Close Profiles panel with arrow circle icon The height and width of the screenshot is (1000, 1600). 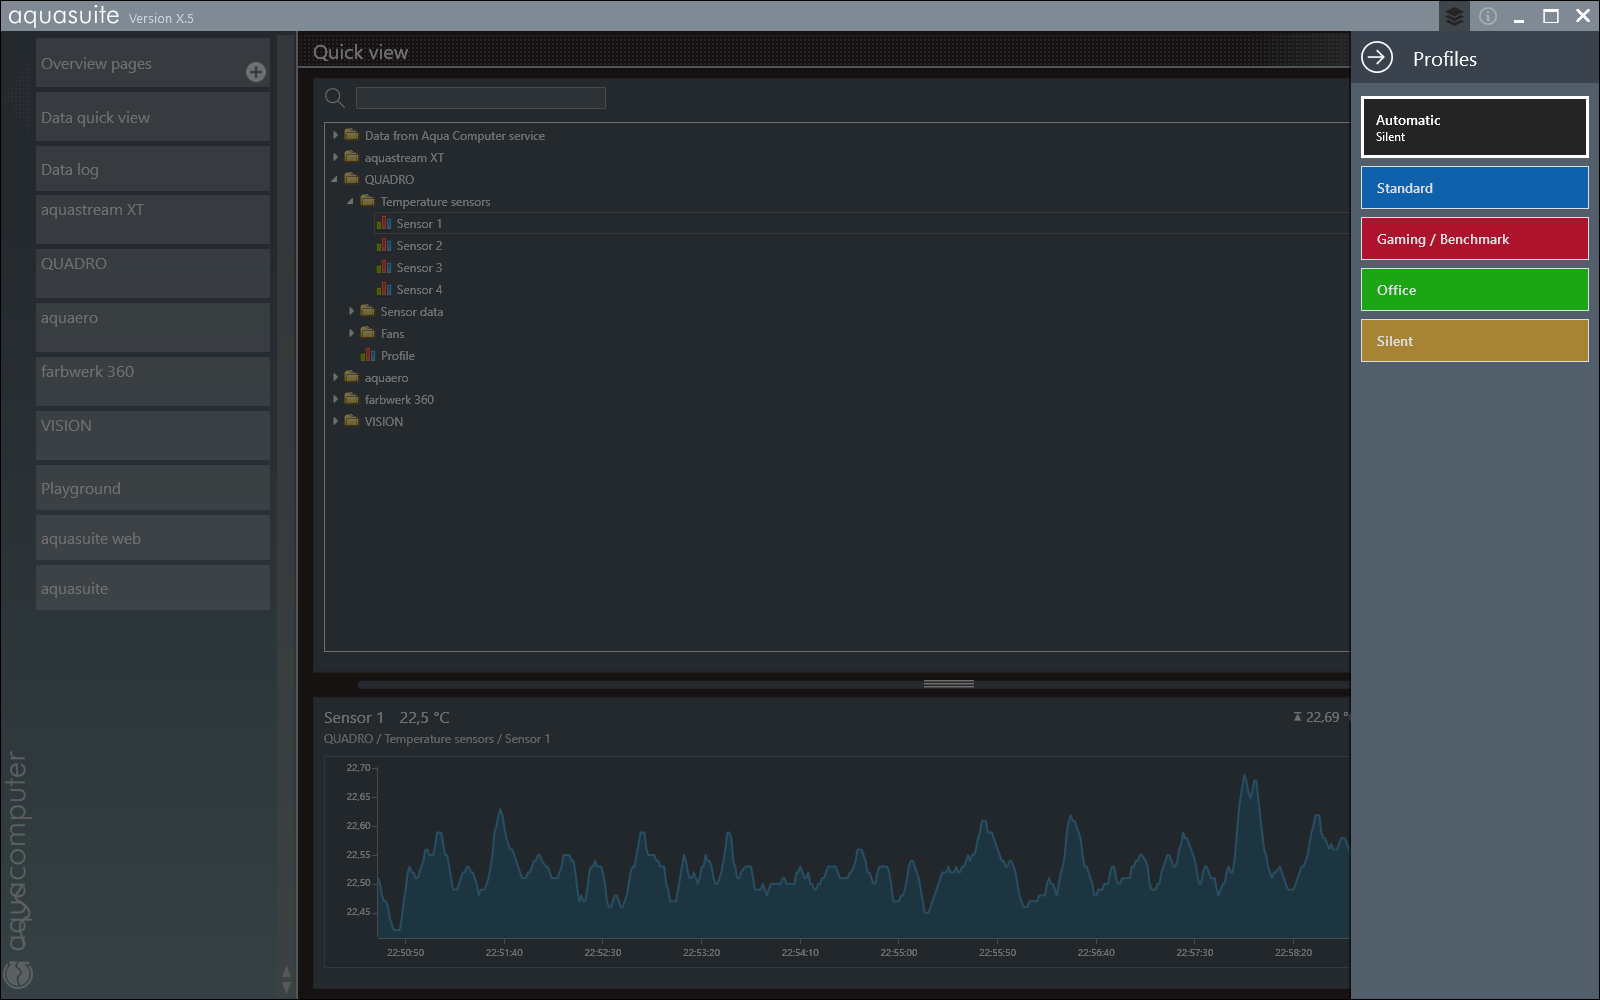tap(1377, 58)
